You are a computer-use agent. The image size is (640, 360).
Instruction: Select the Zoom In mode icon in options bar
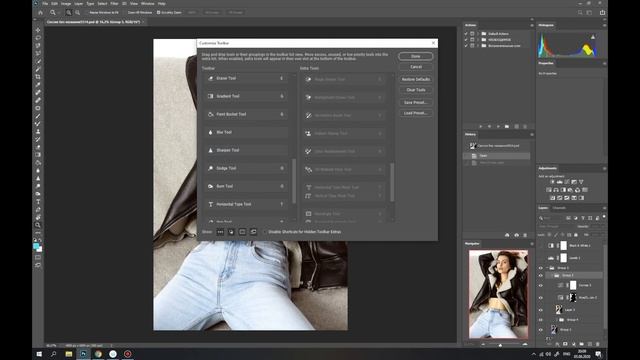68,13
